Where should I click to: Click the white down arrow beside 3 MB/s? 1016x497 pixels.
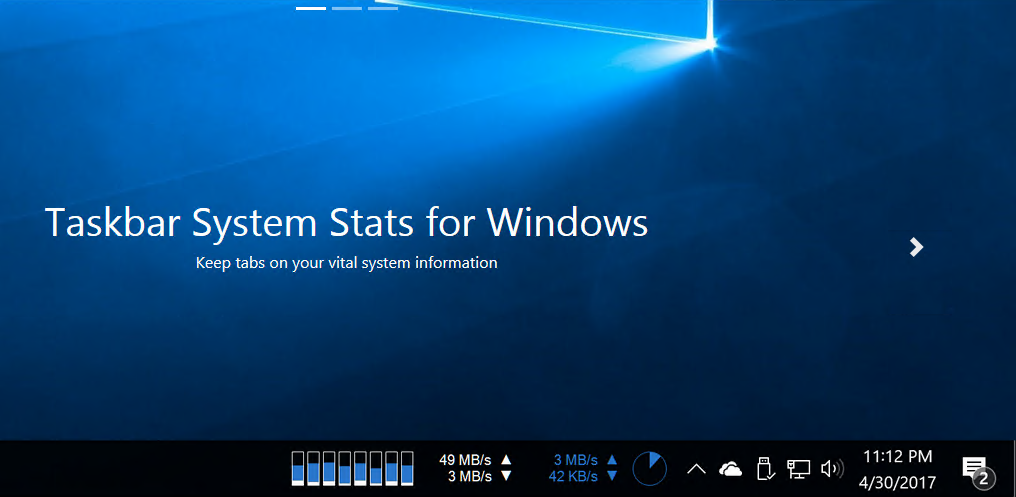[507, 476]
